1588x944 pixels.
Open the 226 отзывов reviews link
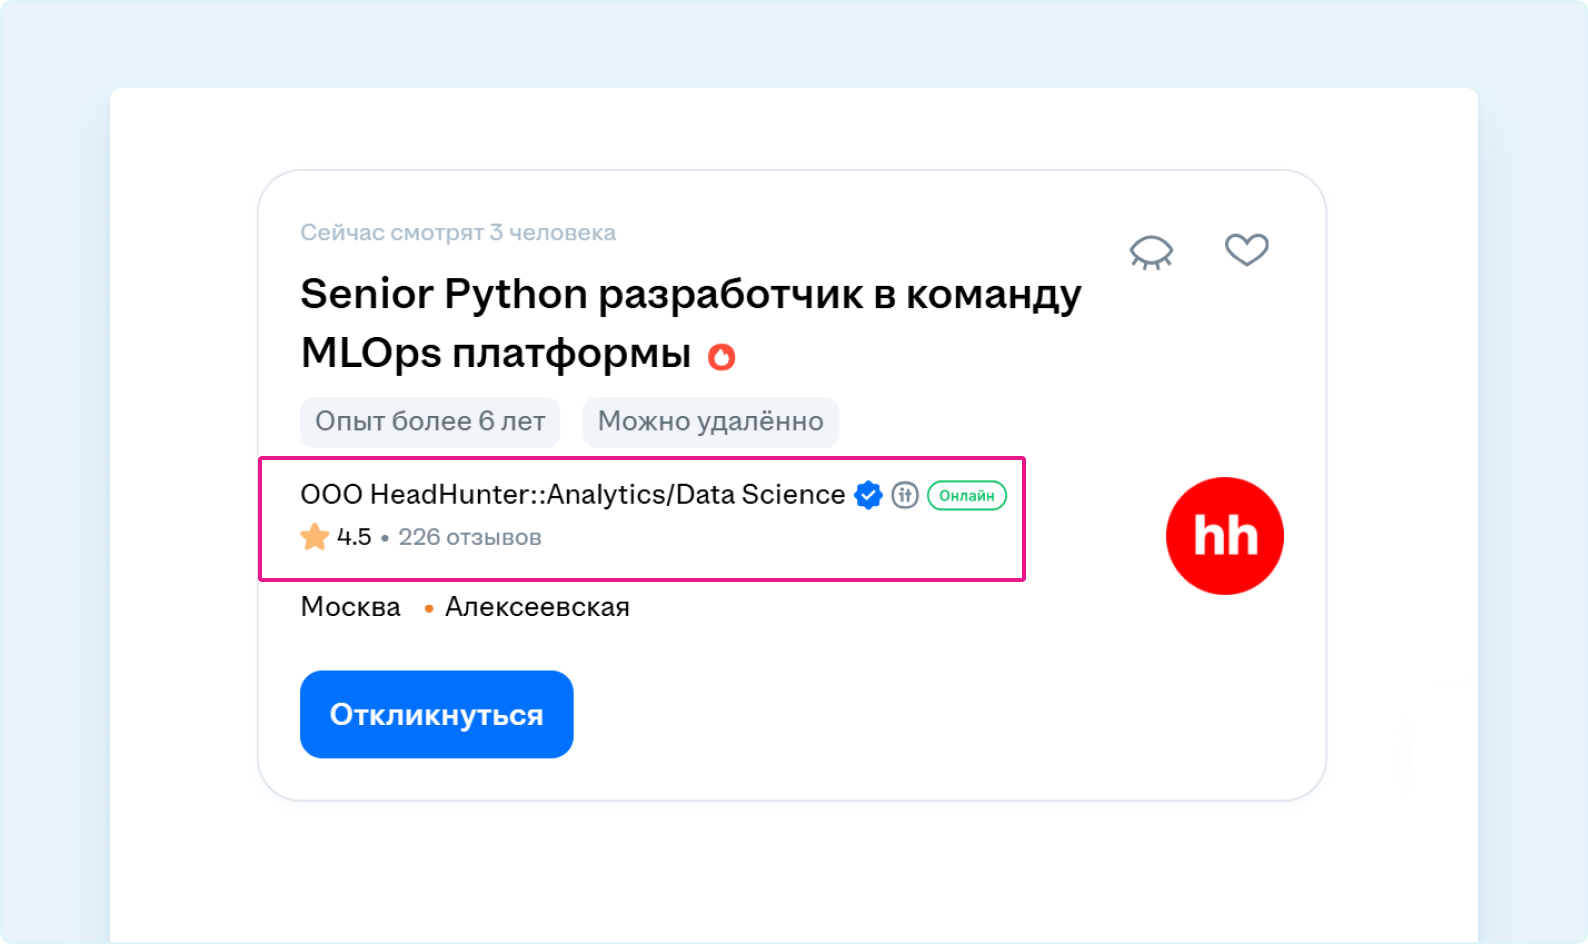470,537
